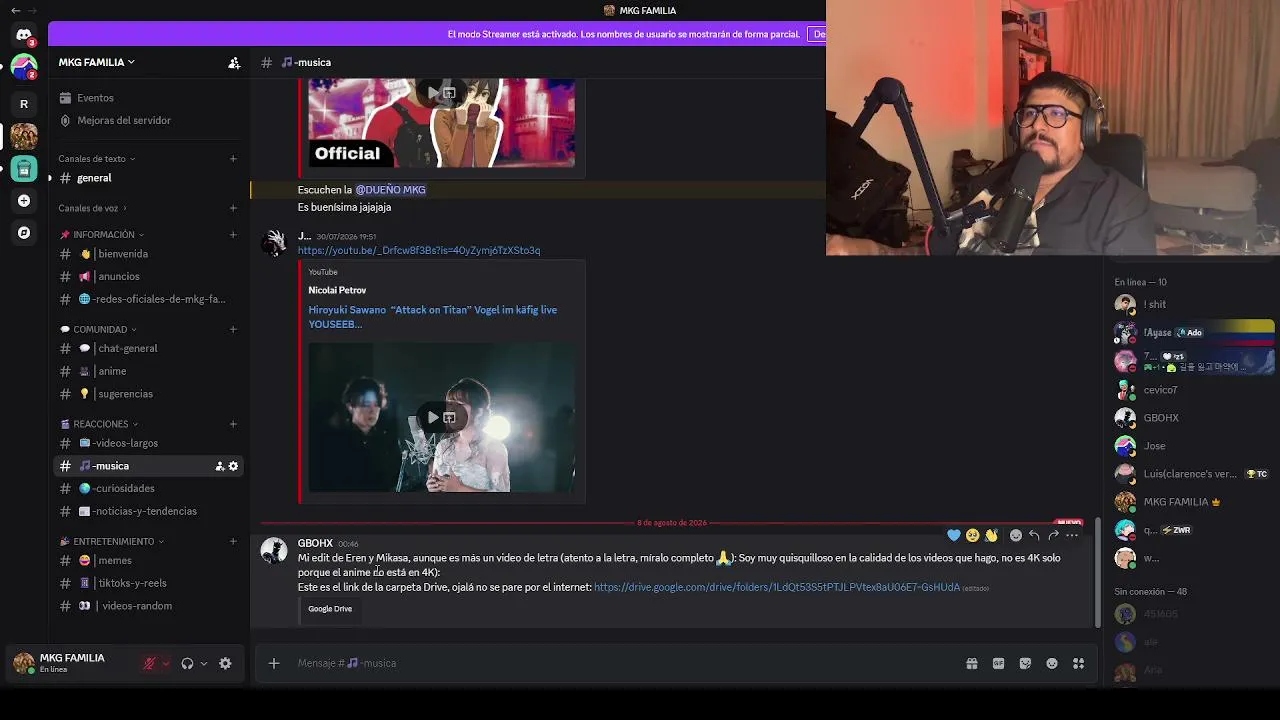Collapse ENTRETENIMIENTO category

111,541
